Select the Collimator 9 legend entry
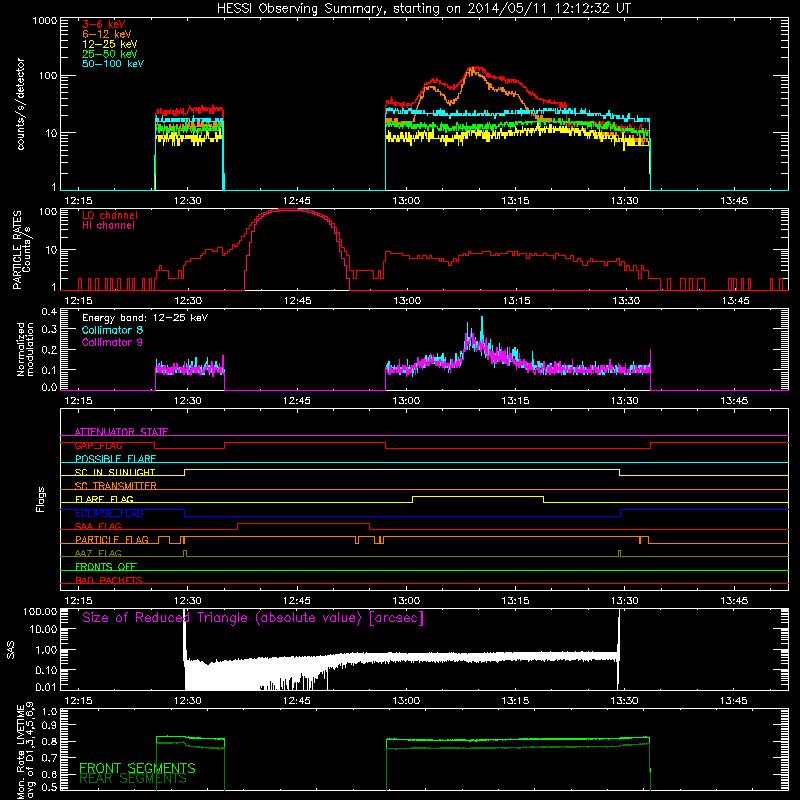800x800 pixels. point(112,342)
